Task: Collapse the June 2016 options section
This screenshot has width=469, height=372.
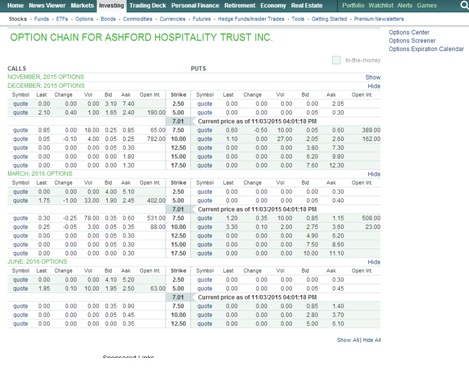Action: pyautogui.click(x=374, y=262)
